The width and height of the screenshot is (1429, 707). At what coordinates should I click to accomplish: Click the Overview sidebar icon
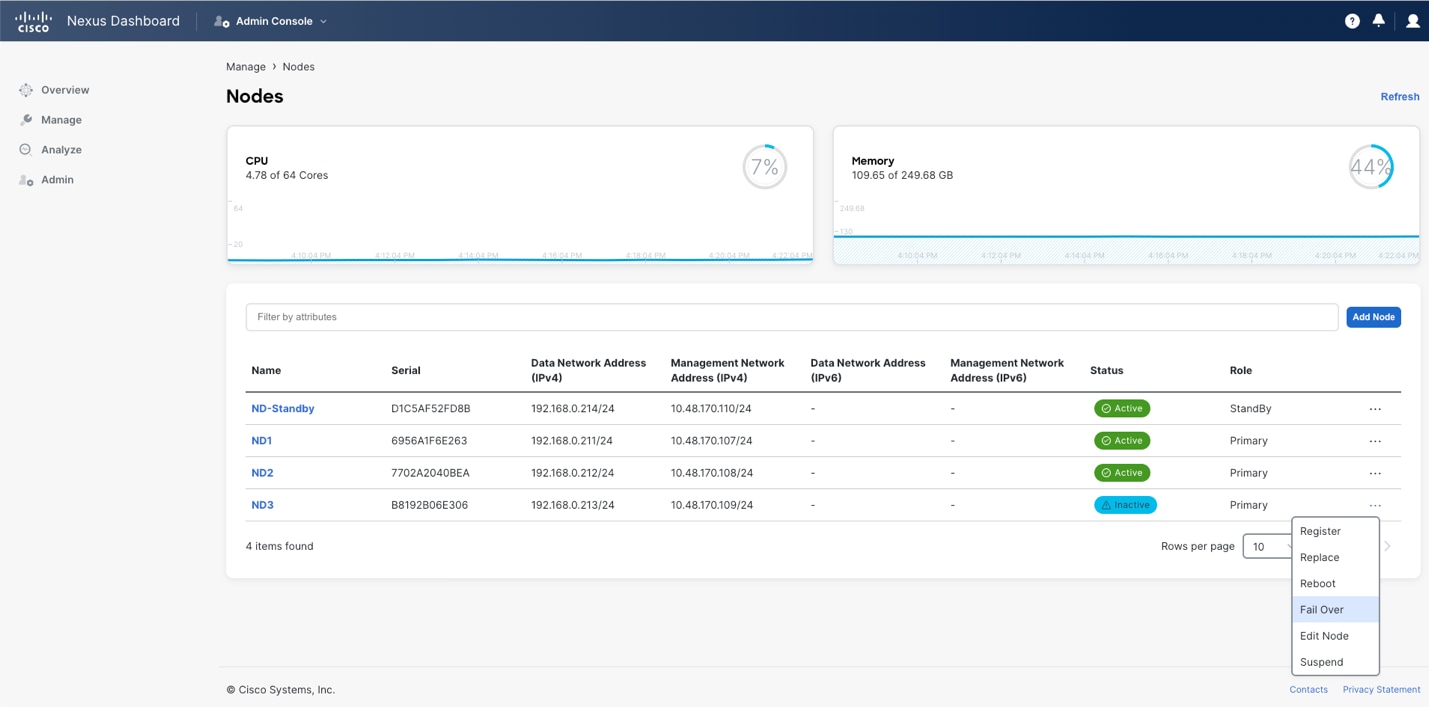pyautogui.click(x=26, y=90)
